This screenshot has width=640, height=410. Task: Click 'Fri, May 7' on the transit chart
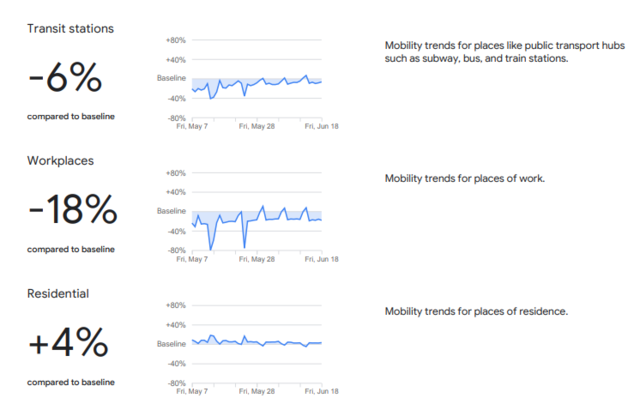coord(193,127)
